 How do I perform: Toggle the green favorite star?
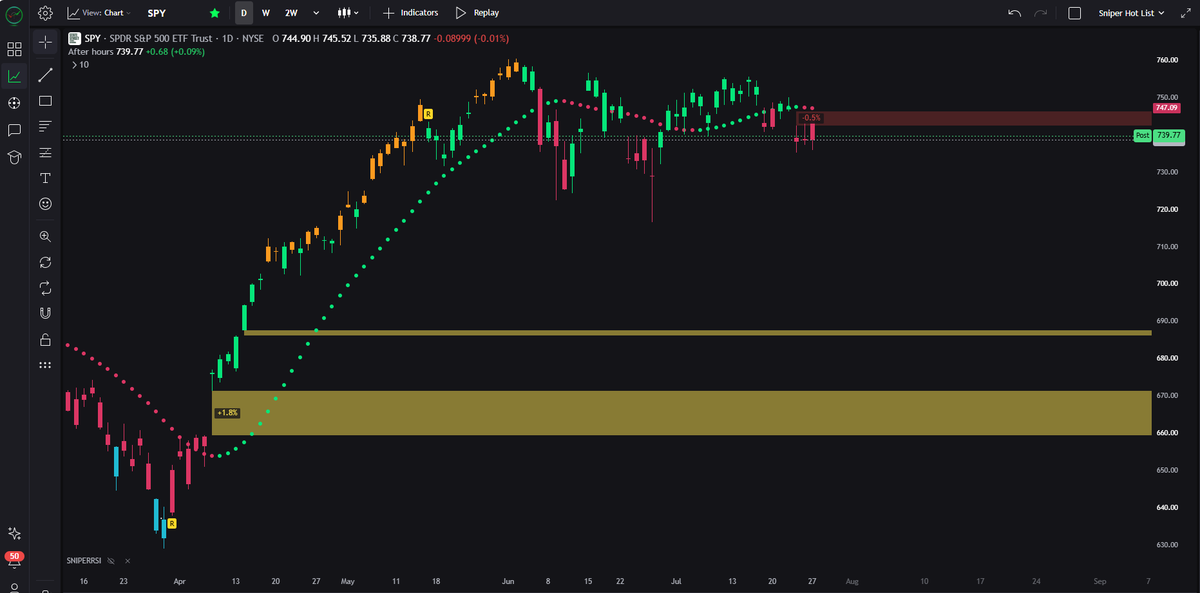coord(215,13)
